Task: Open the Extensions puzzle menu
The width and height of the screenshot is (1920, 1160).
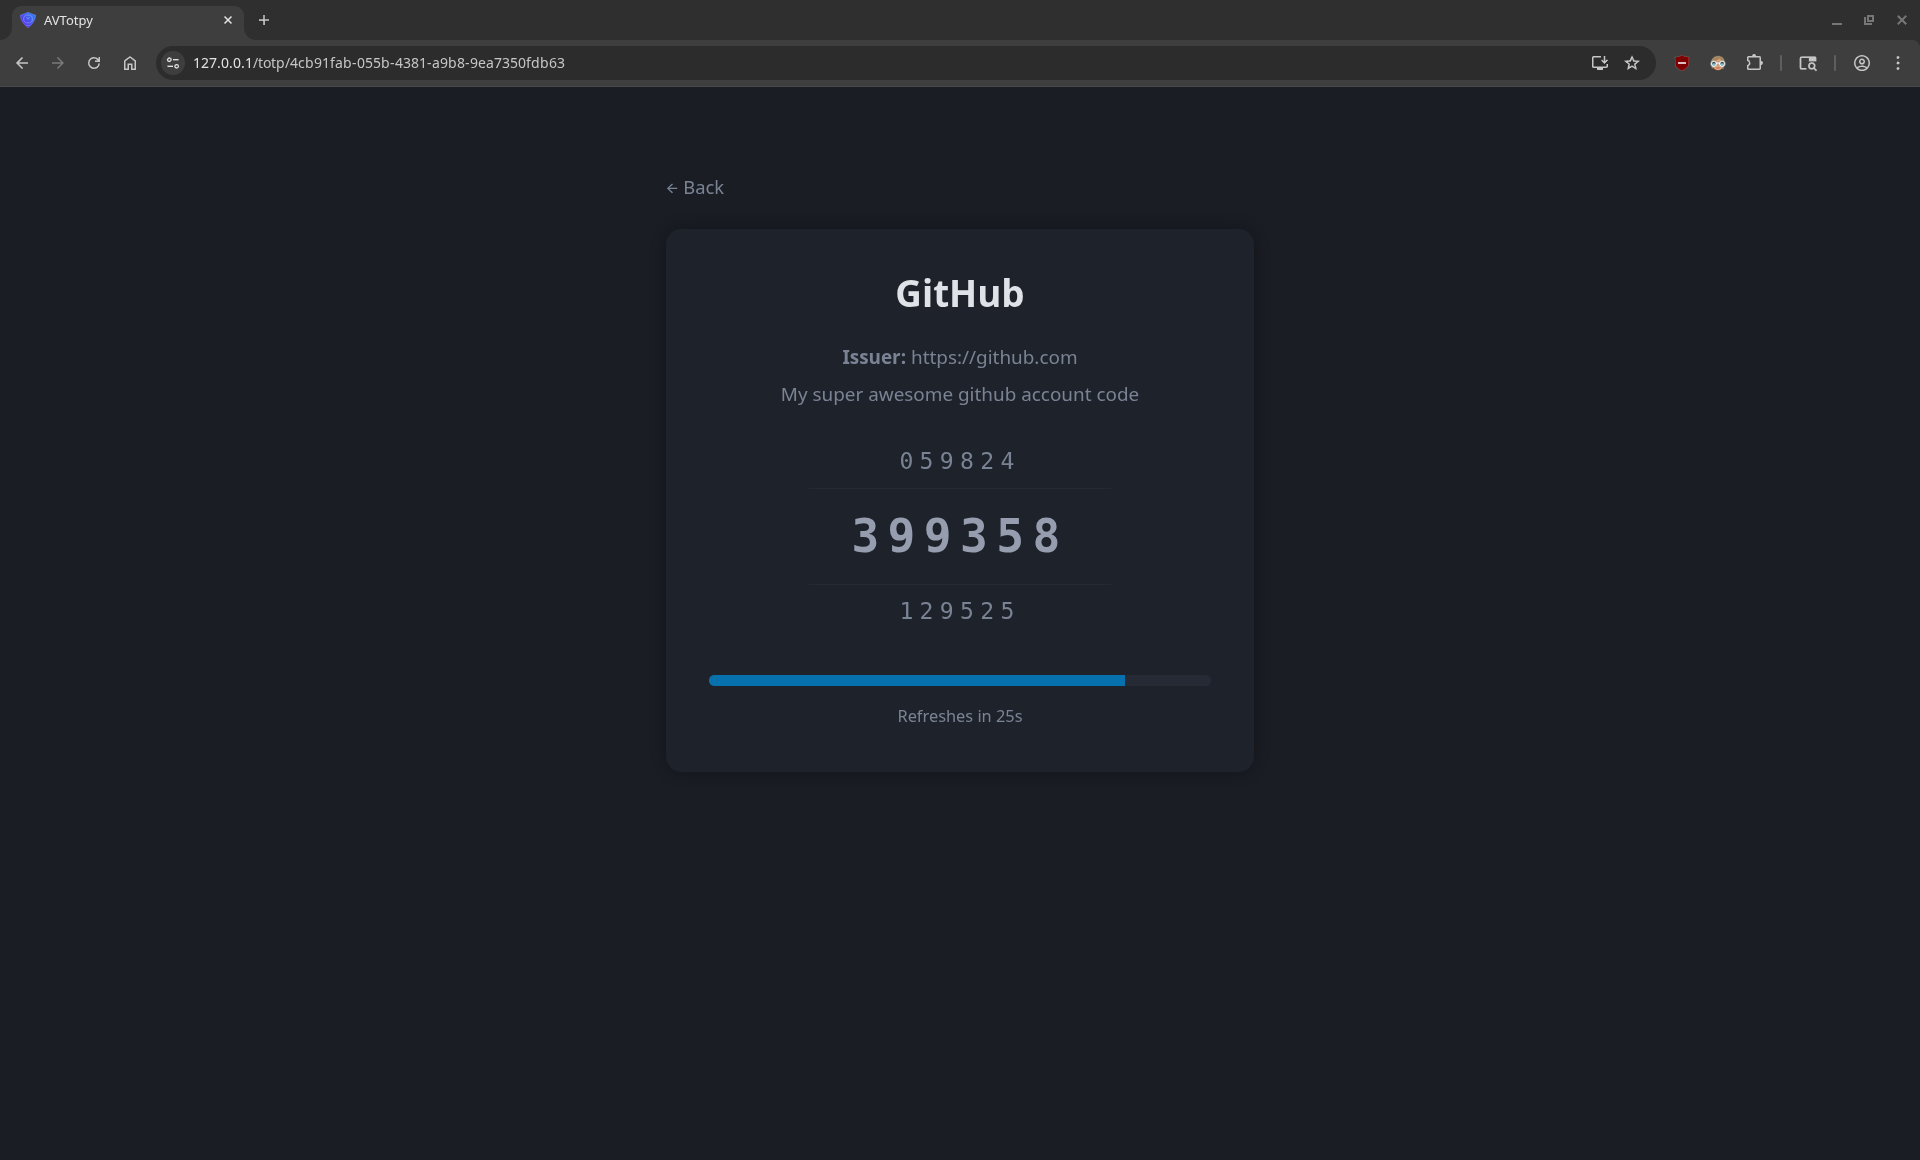Action: (x=1754, y=63)
